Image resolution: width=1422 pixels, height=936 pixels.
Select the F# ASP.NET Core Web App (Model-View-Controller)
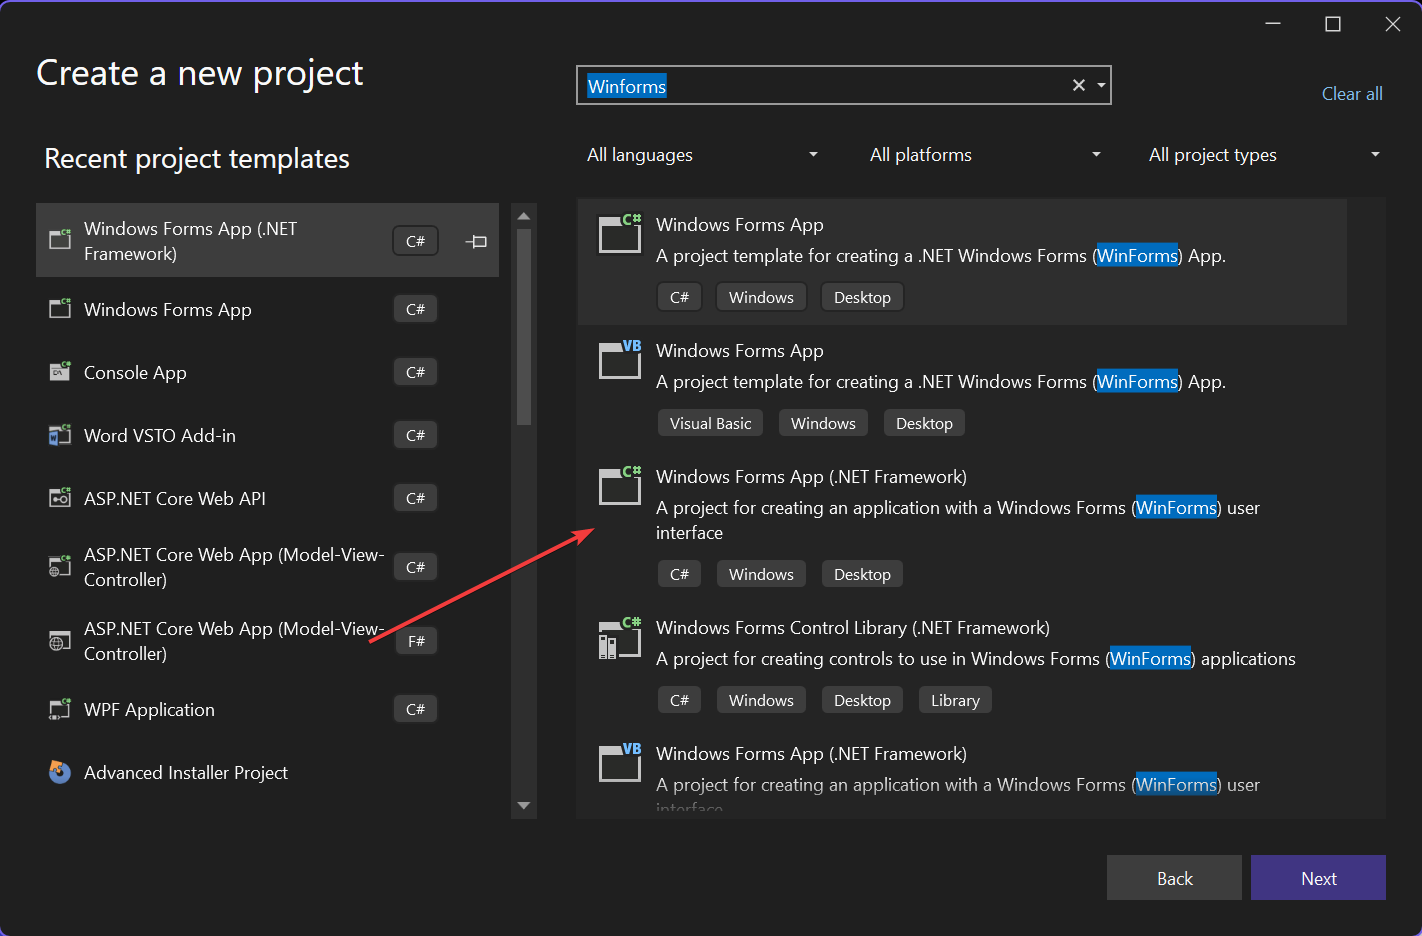[267, 641]
